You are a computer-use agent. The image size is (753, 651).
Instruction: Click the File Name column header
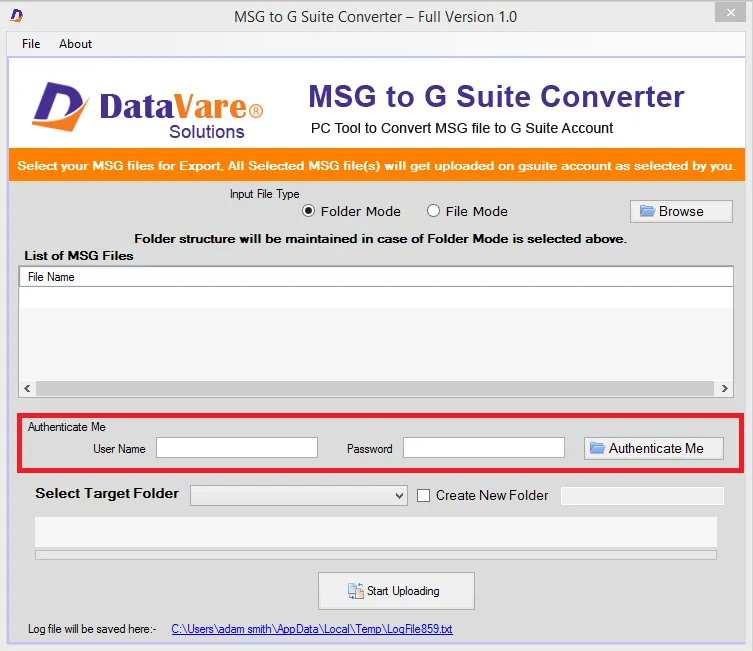pos(376,277)
